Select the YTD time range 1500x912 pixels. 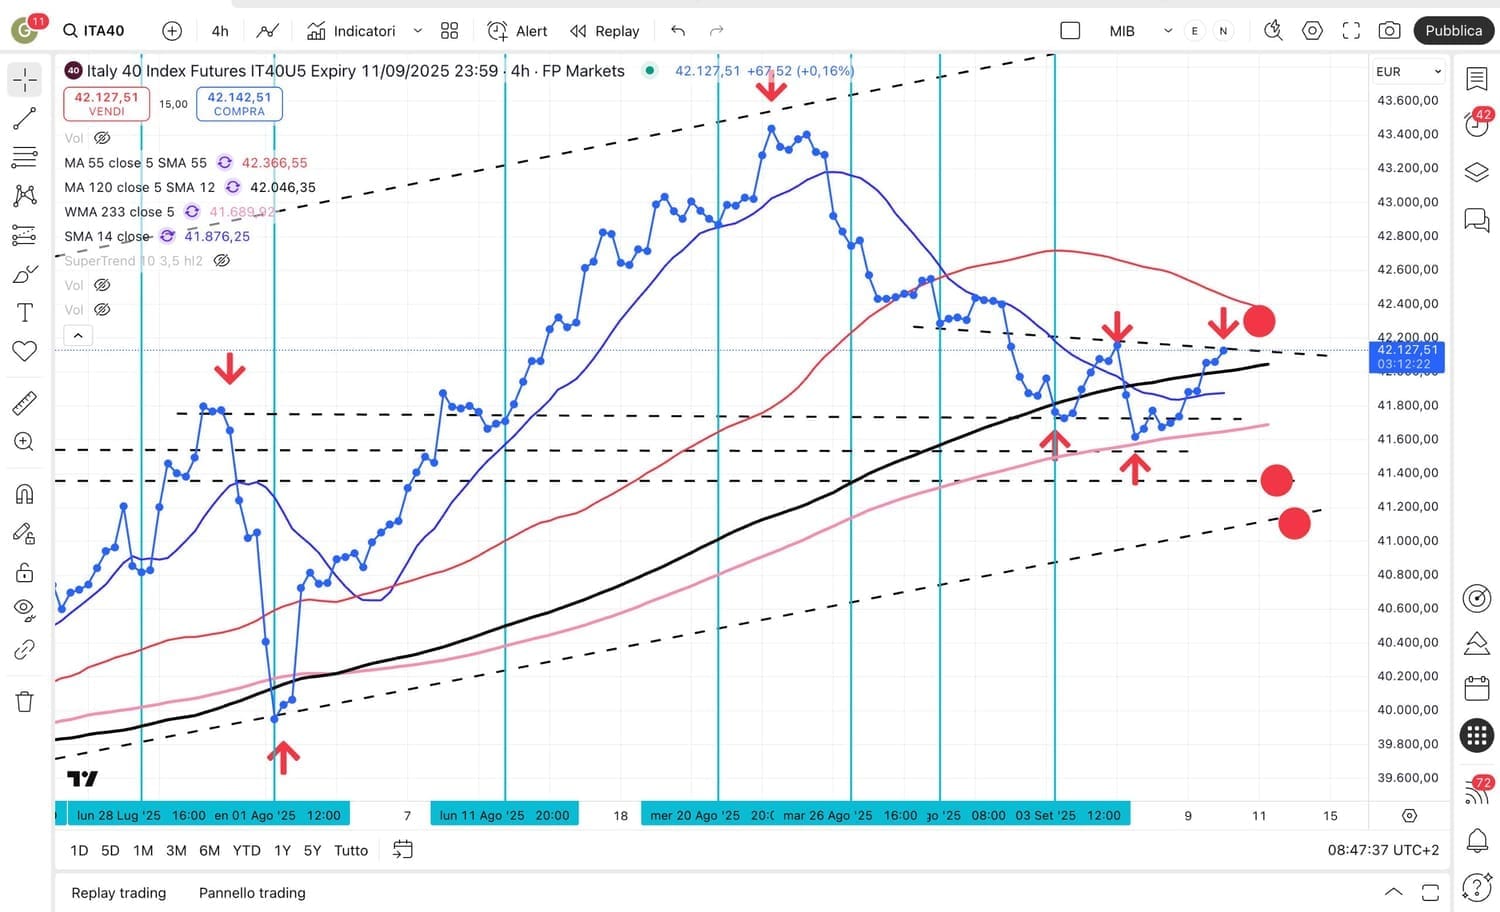pos(246,850)
